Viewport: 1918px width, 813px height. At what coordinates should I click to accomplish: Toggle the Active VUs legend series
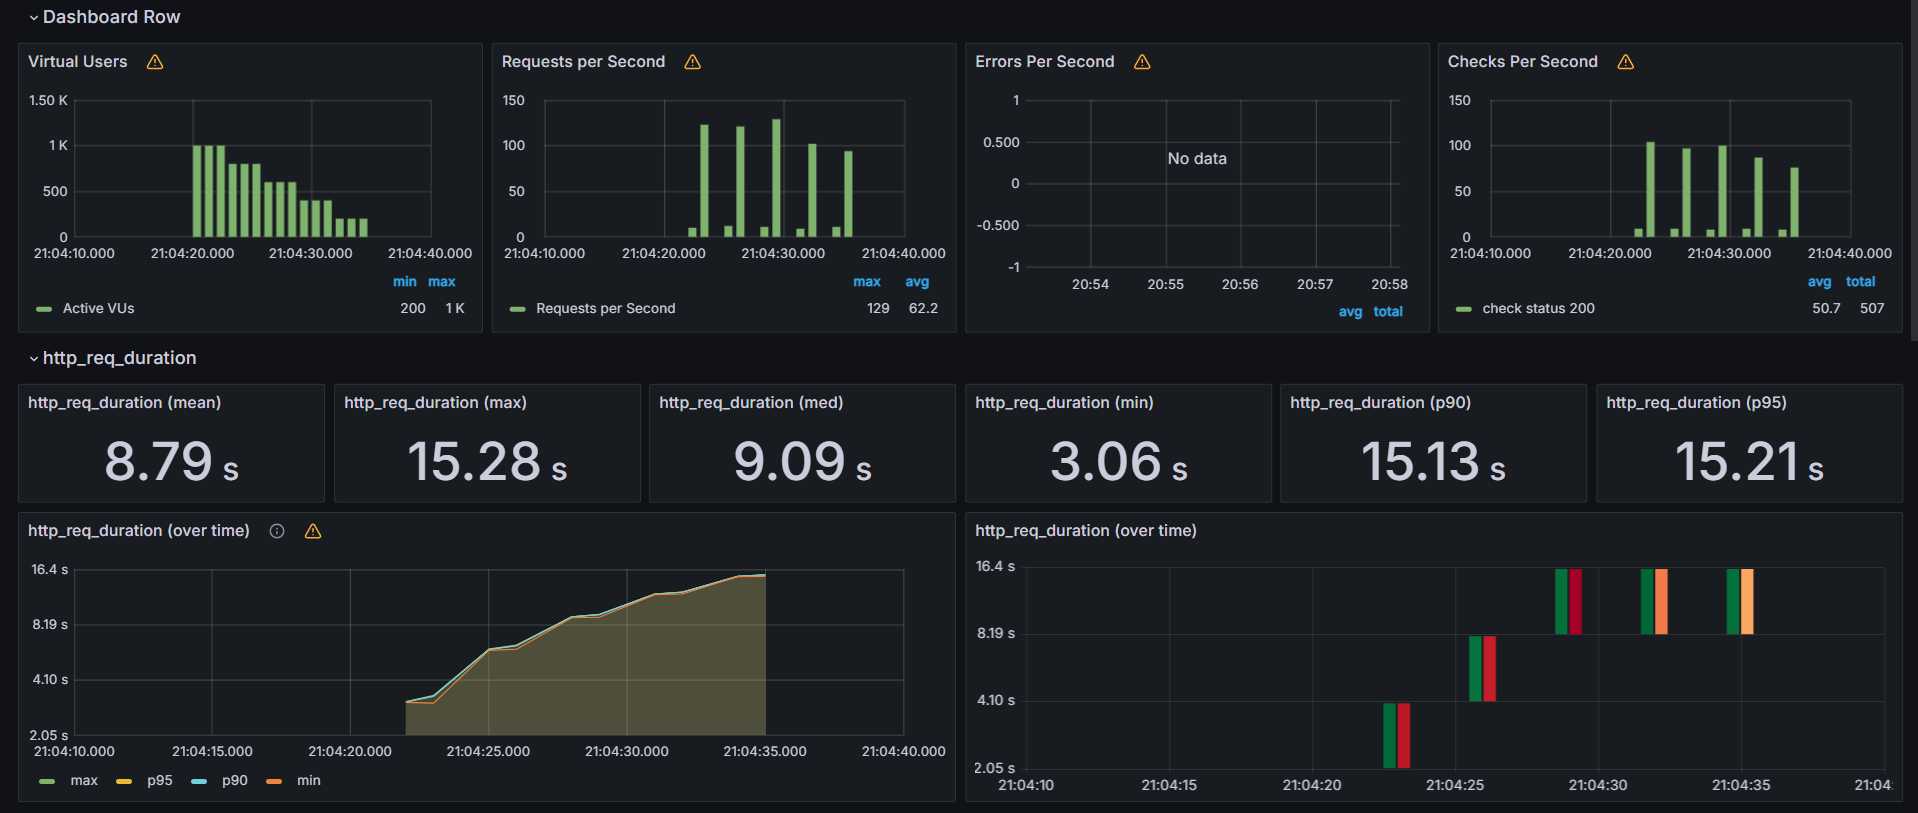tap(98, 308)
